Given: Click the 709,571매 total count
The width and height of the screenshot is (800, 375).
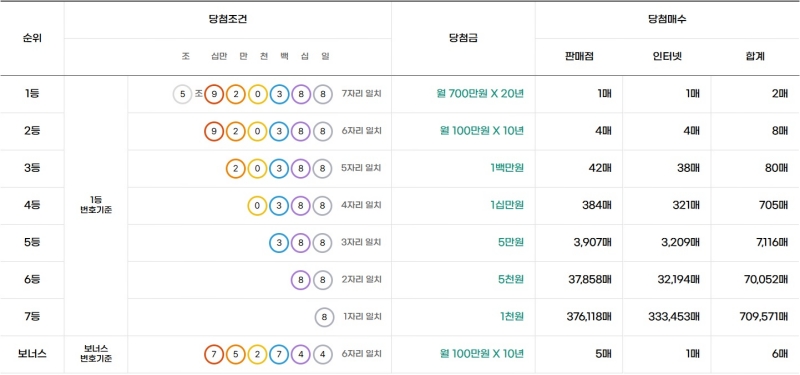Looking at the screenshot, I should click(764, 316).
